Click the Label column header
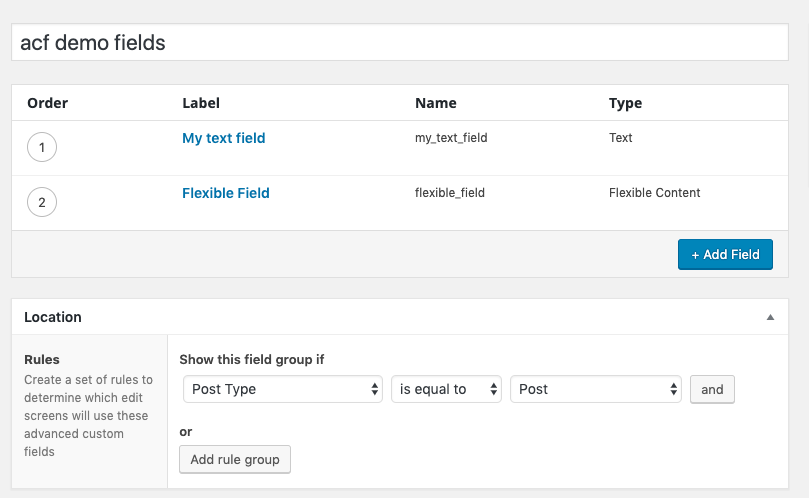Screen dimensions: 809x498 (x=201, y=103)
